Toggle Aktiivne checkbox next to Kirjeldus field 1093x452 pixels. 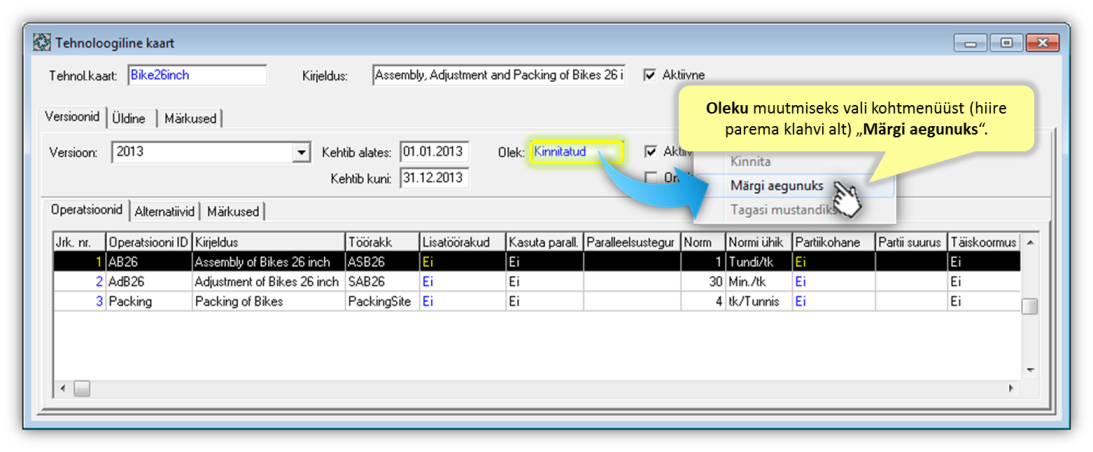[x=650, y=75]
